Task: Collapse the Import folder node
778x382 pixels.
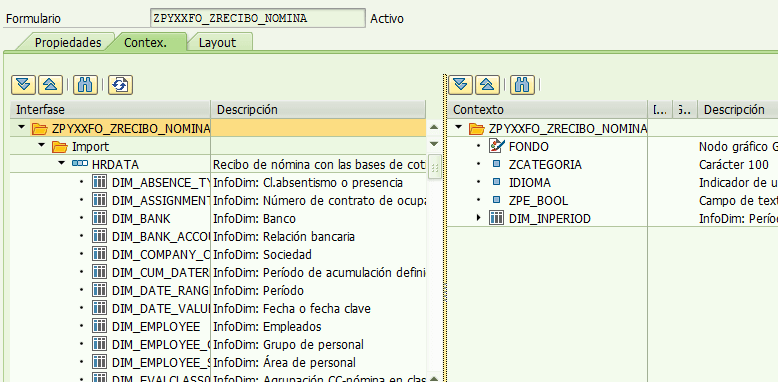Action: 41,146
